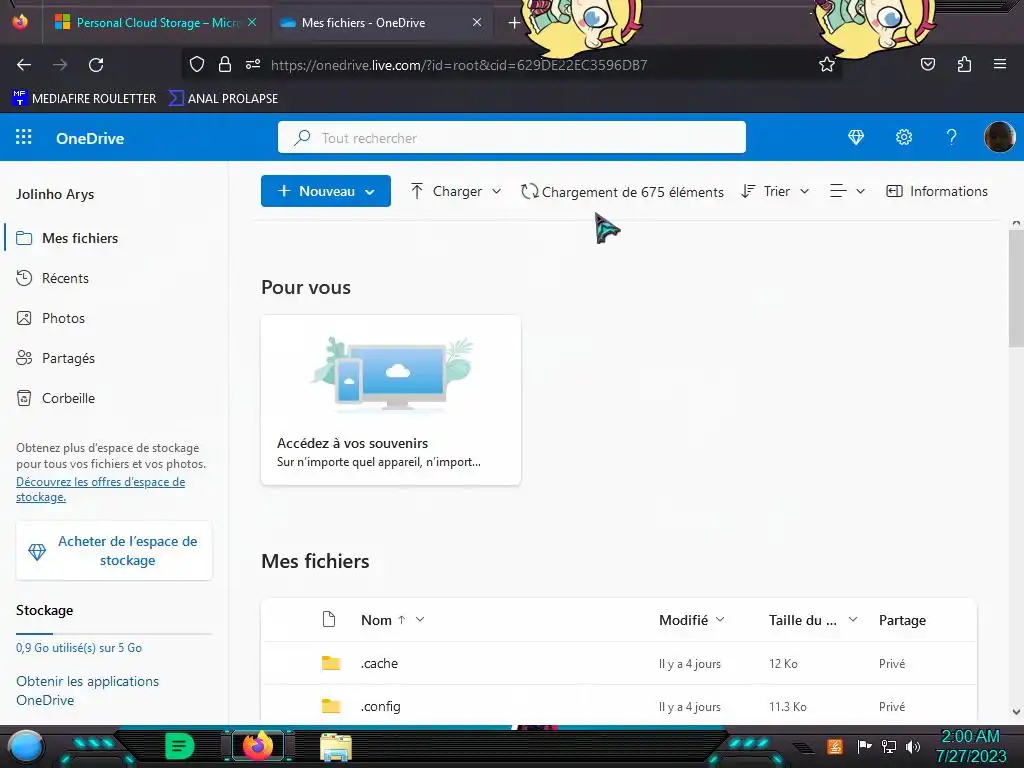Open the help question mark
This screenshot has height=768, width=1024.
pos(952,137)
